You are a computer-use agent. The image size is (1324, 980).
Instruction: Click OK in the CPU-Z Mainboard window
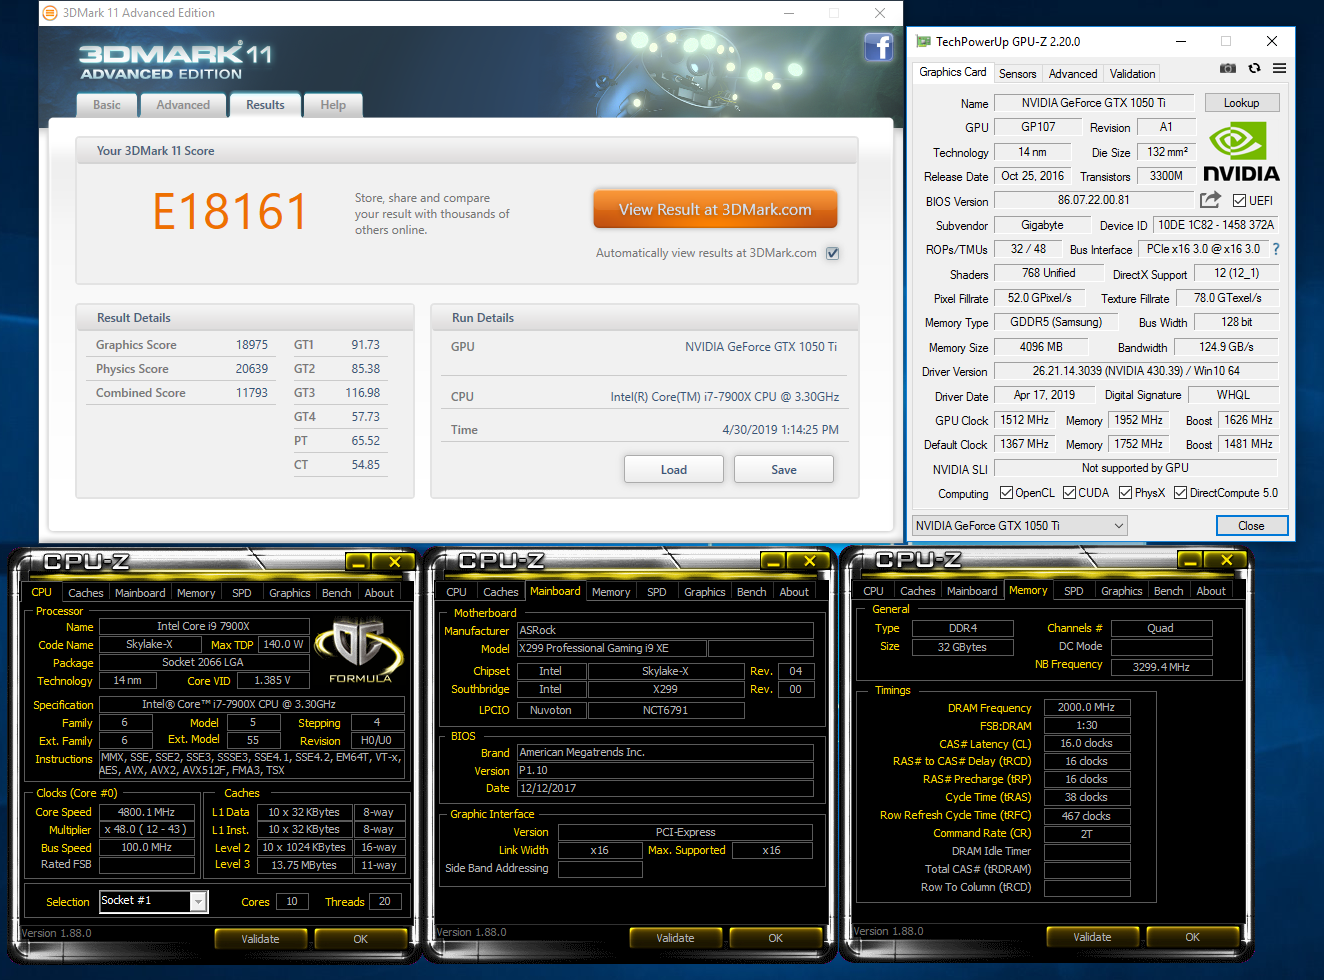775,938
